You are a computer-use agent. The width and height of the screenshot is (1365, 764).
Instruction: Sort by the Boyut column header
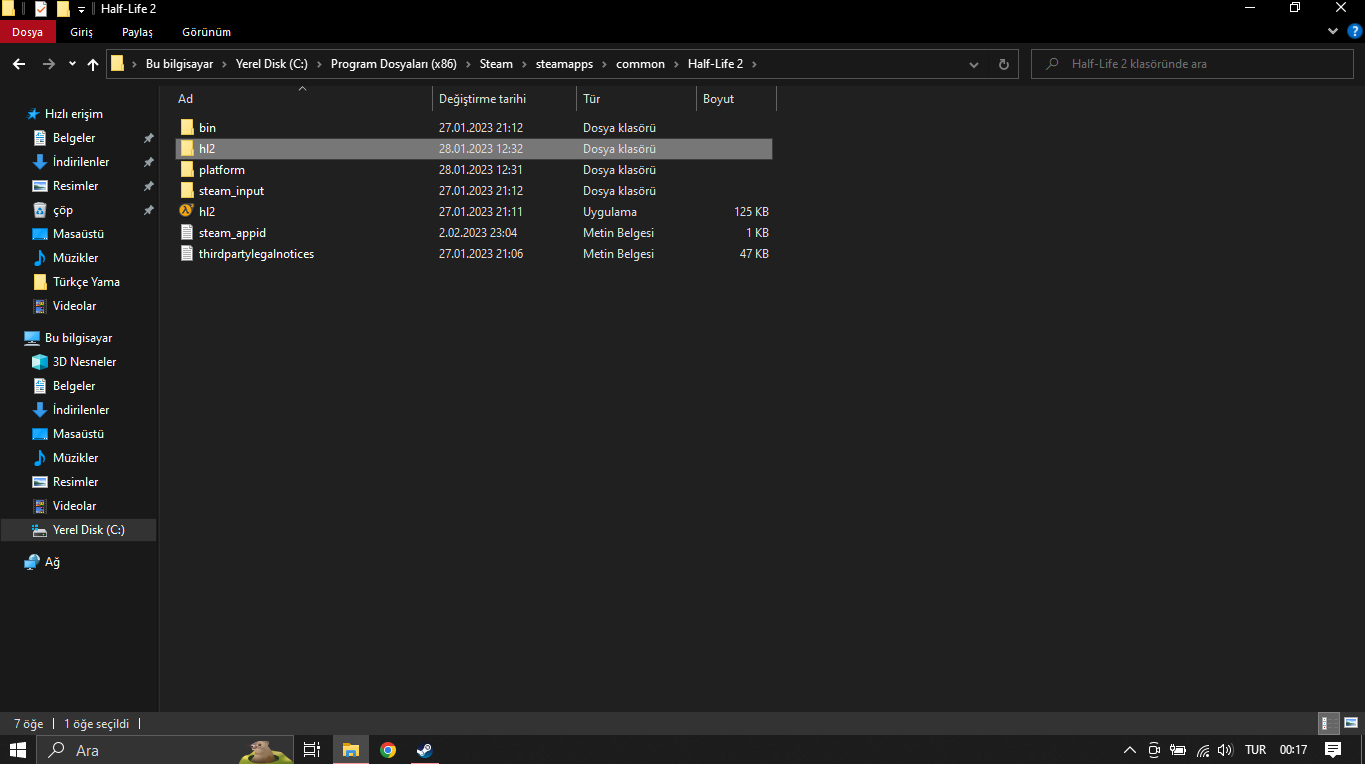[x=736, y=99]
